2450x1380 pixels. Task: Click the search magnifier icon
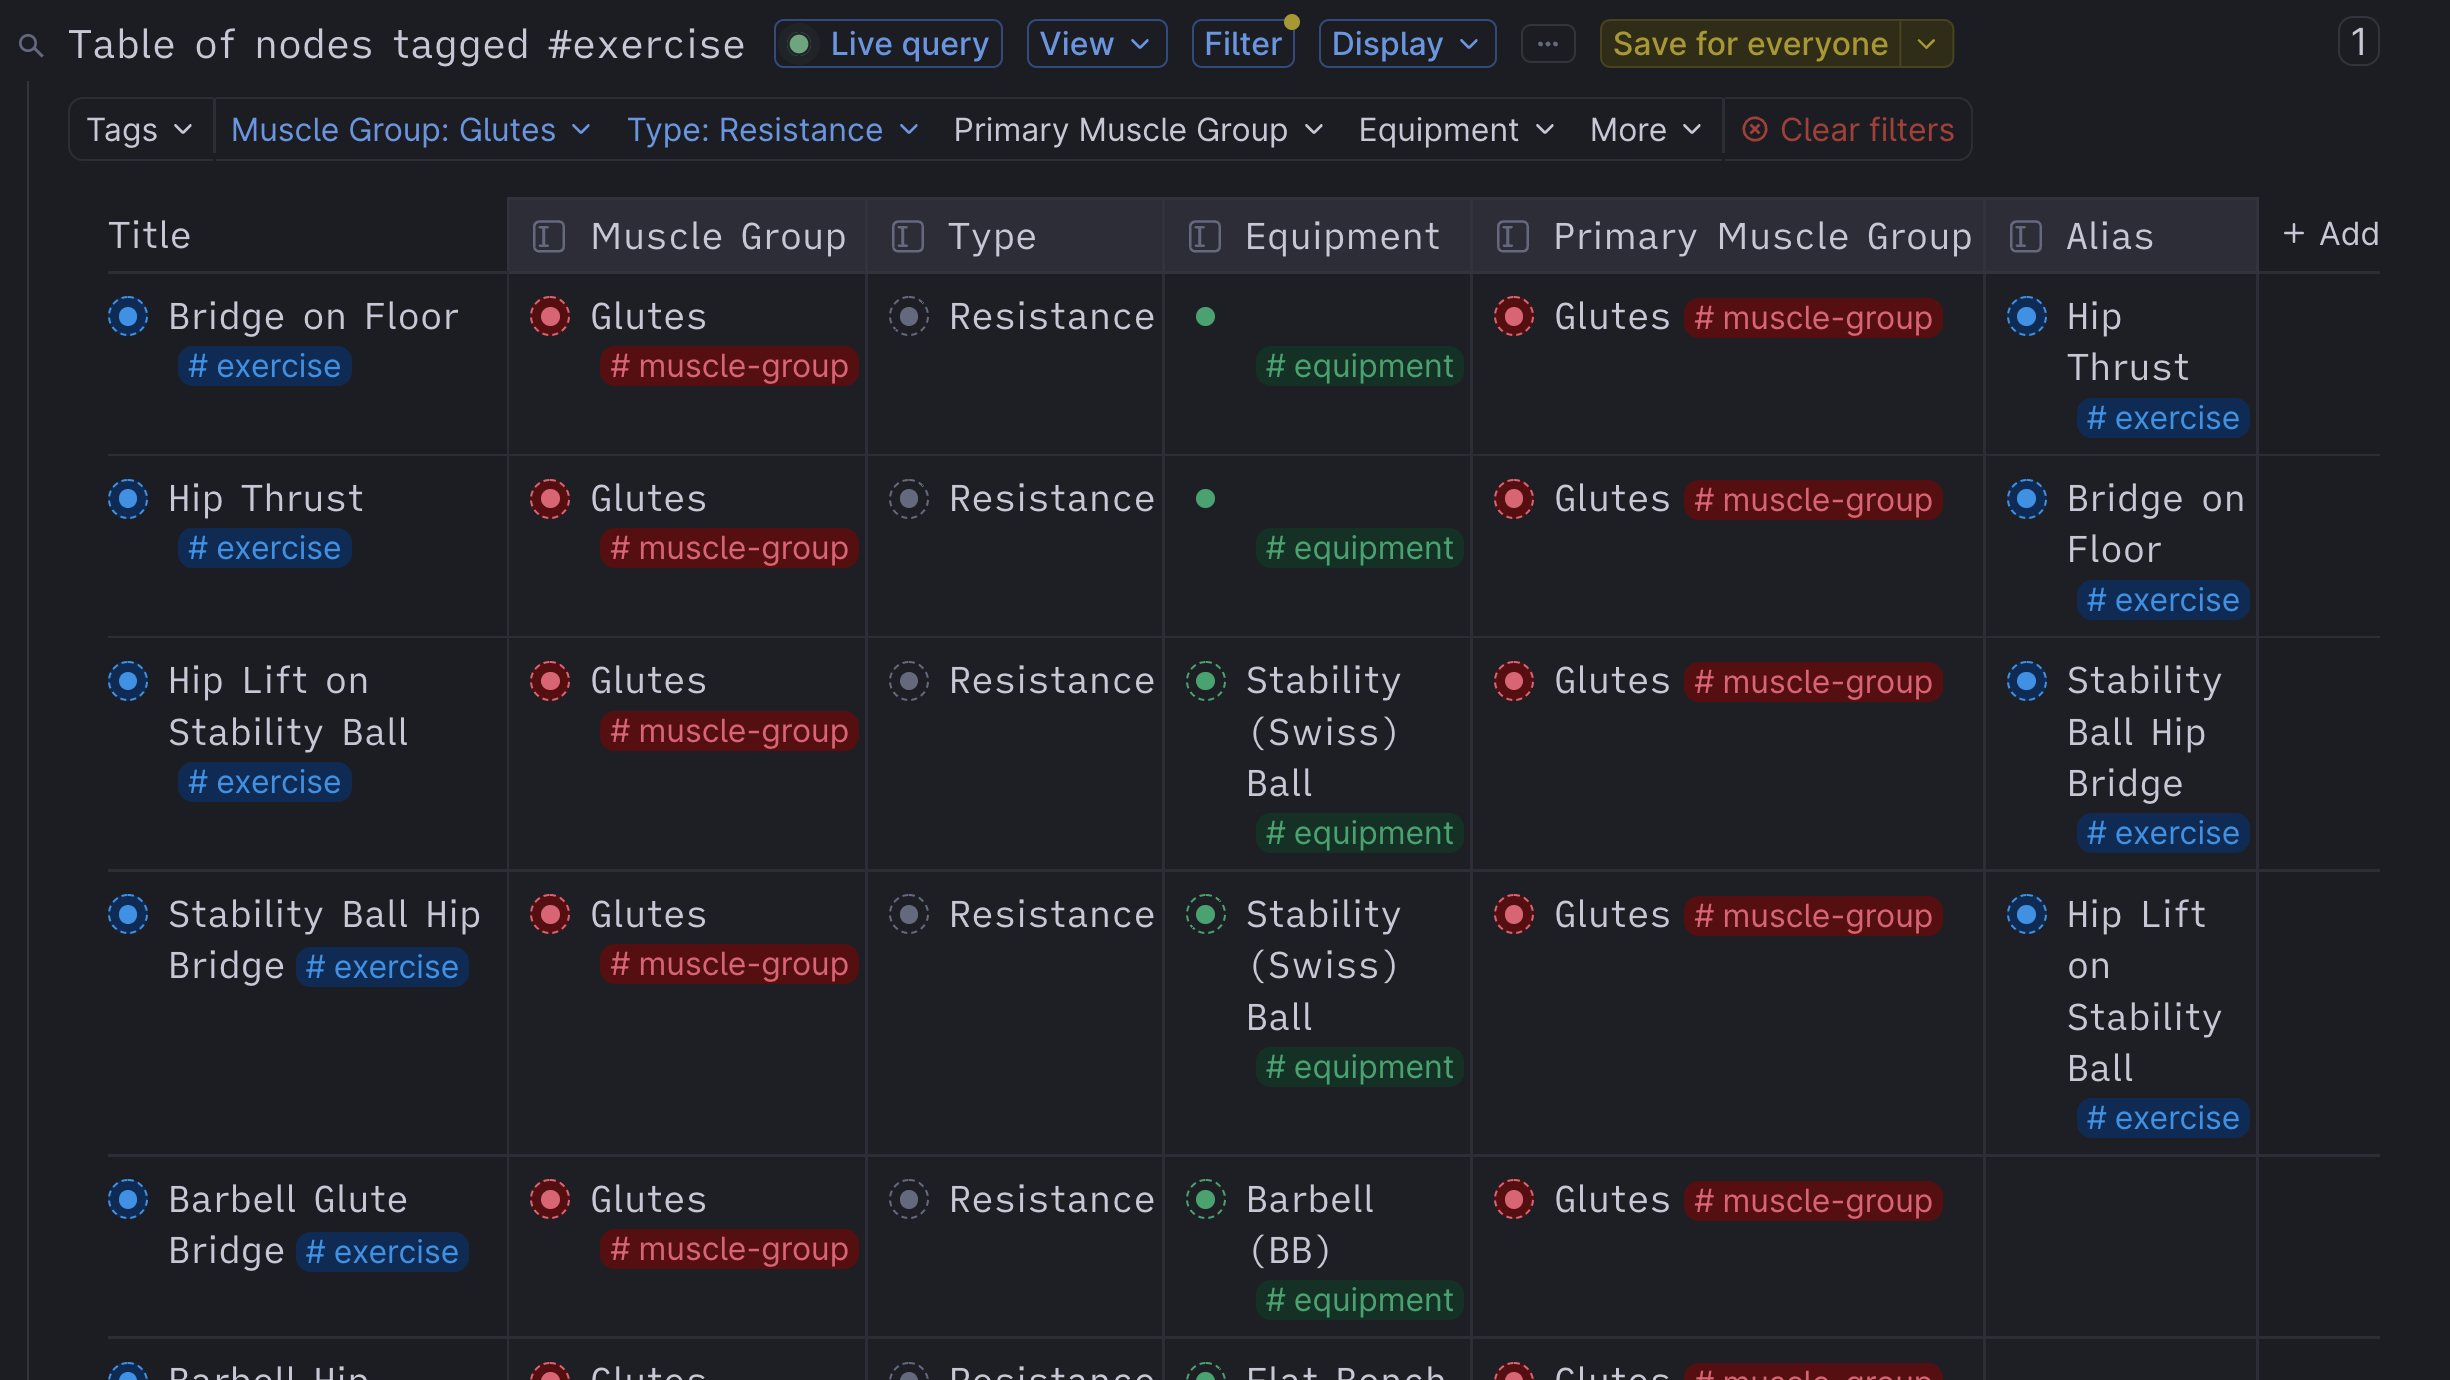[31, 45]
